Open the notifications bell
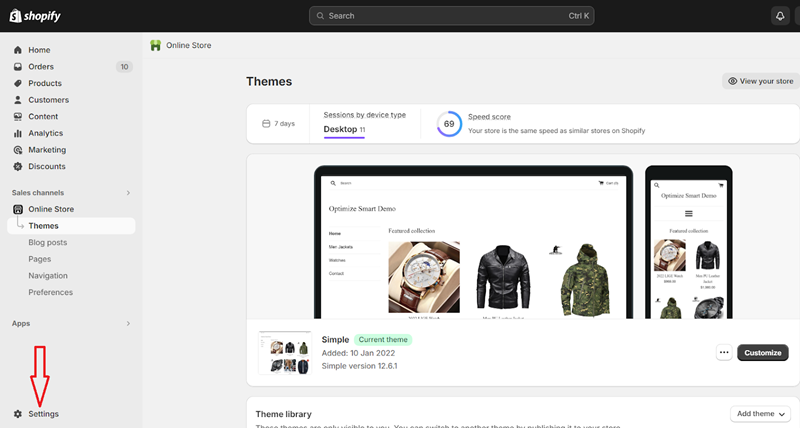The height and width of the screenshot is (428, 800). 780,16
